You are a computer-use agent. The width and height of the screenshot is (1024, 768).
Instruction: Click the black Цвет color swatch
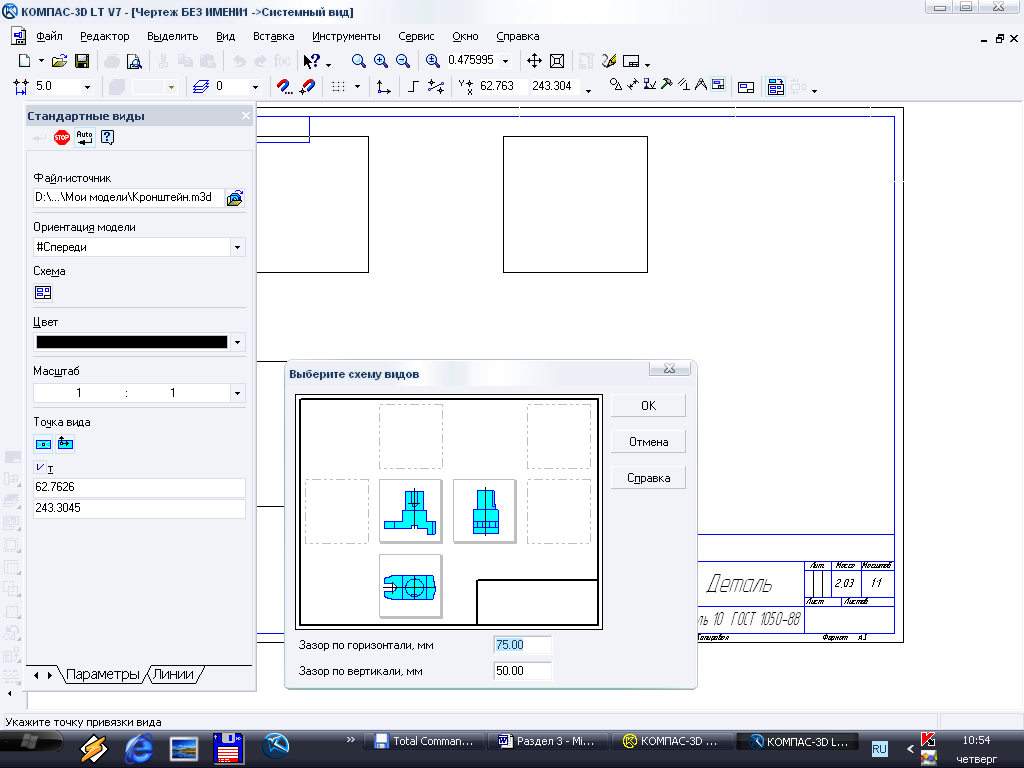pyautogui.click(x=131, y=342)
